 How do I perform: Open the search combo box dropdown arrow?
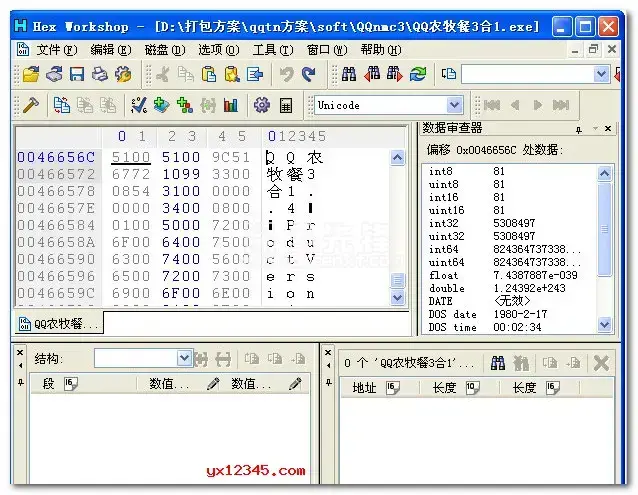tap(601, 74)
